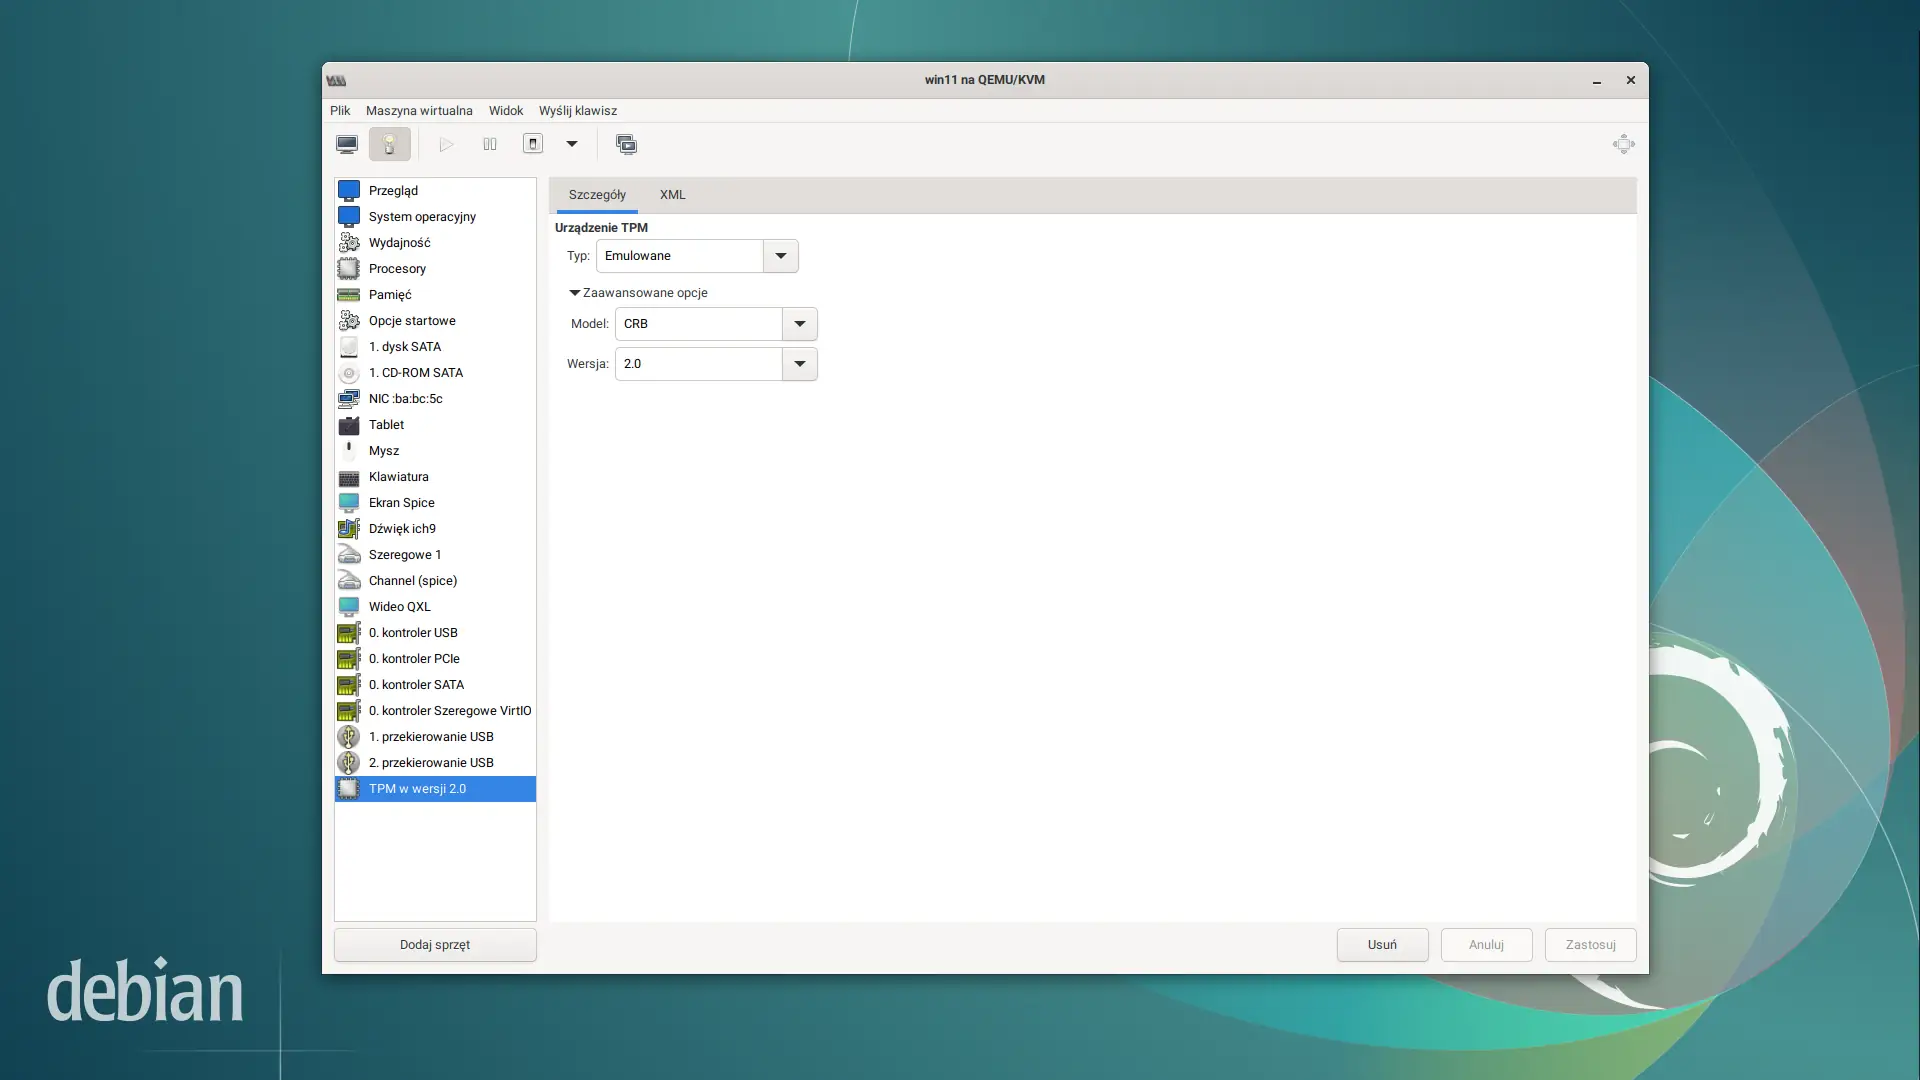
Task: Minimize the win11 window
Action: tap(1597, 80)
